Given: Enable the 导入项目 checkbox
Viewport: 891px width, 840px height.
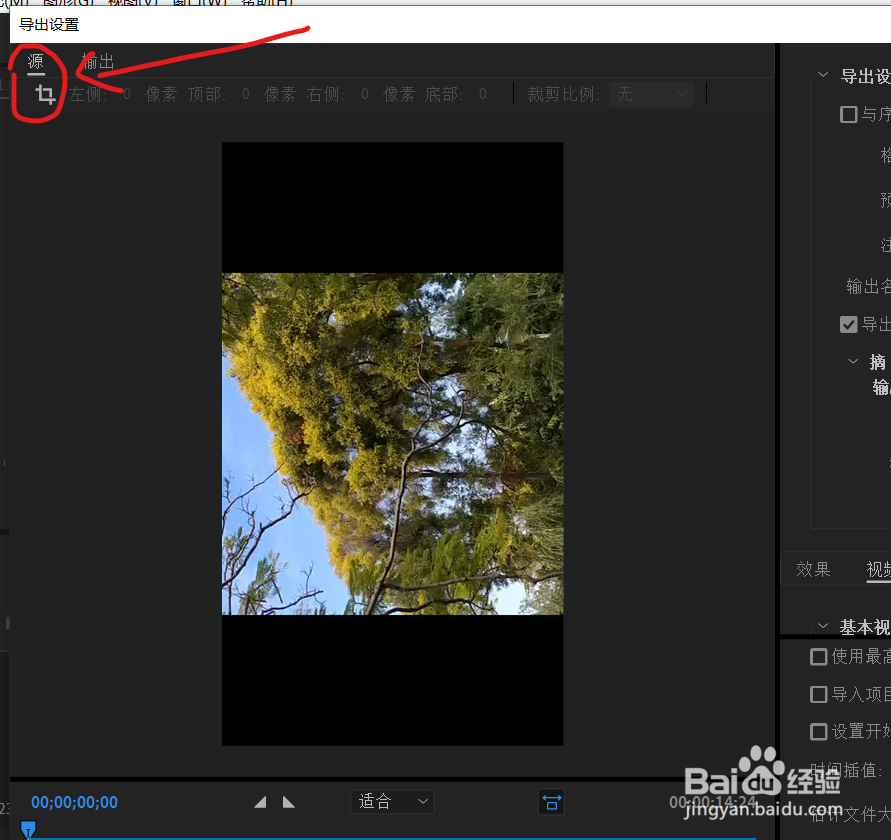Looking at the screenshot, I should (x=818, y=695).
